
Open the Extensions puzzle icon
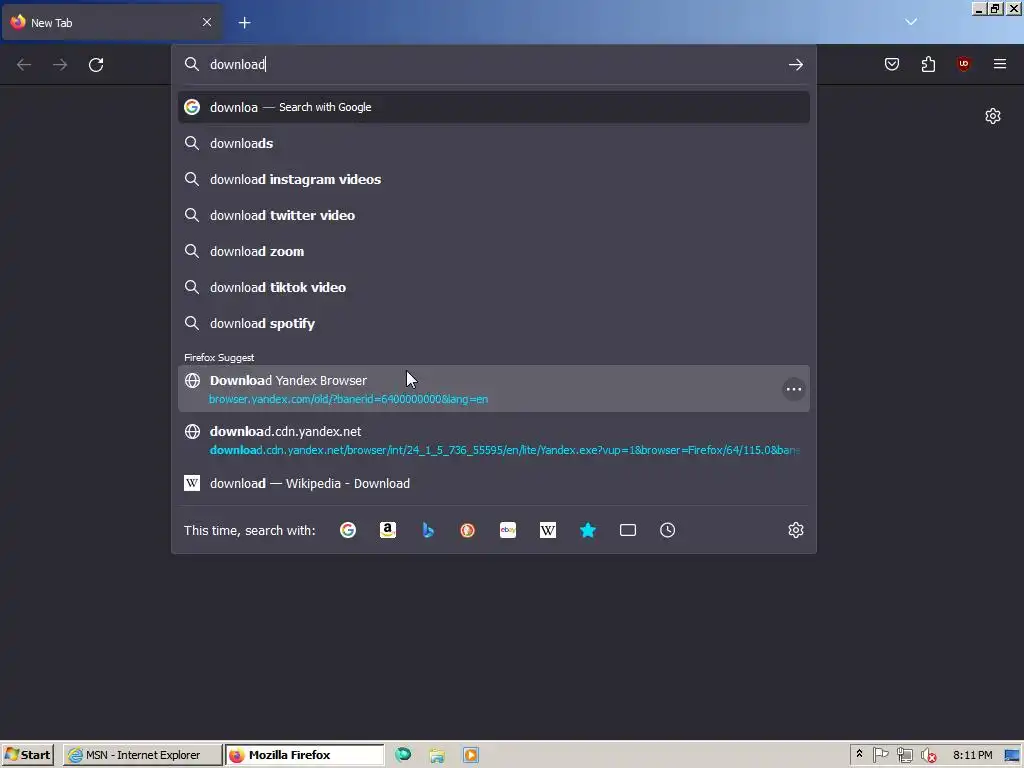[928, 64]
